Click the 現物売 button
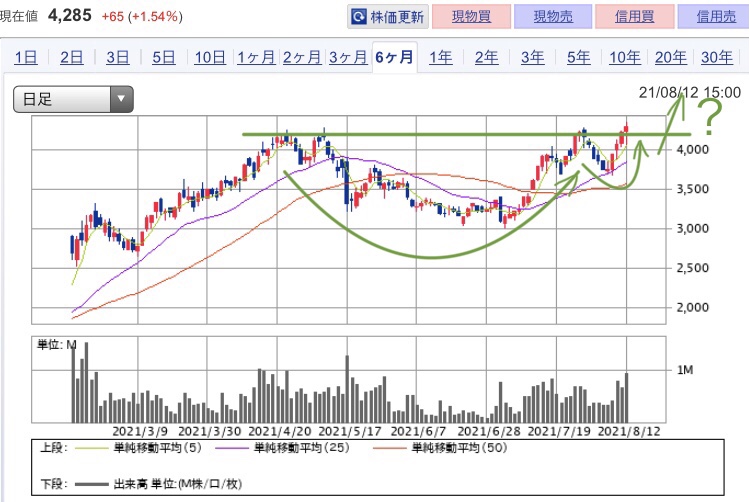This screenshot has width=749, height=502. pos(553,17)
